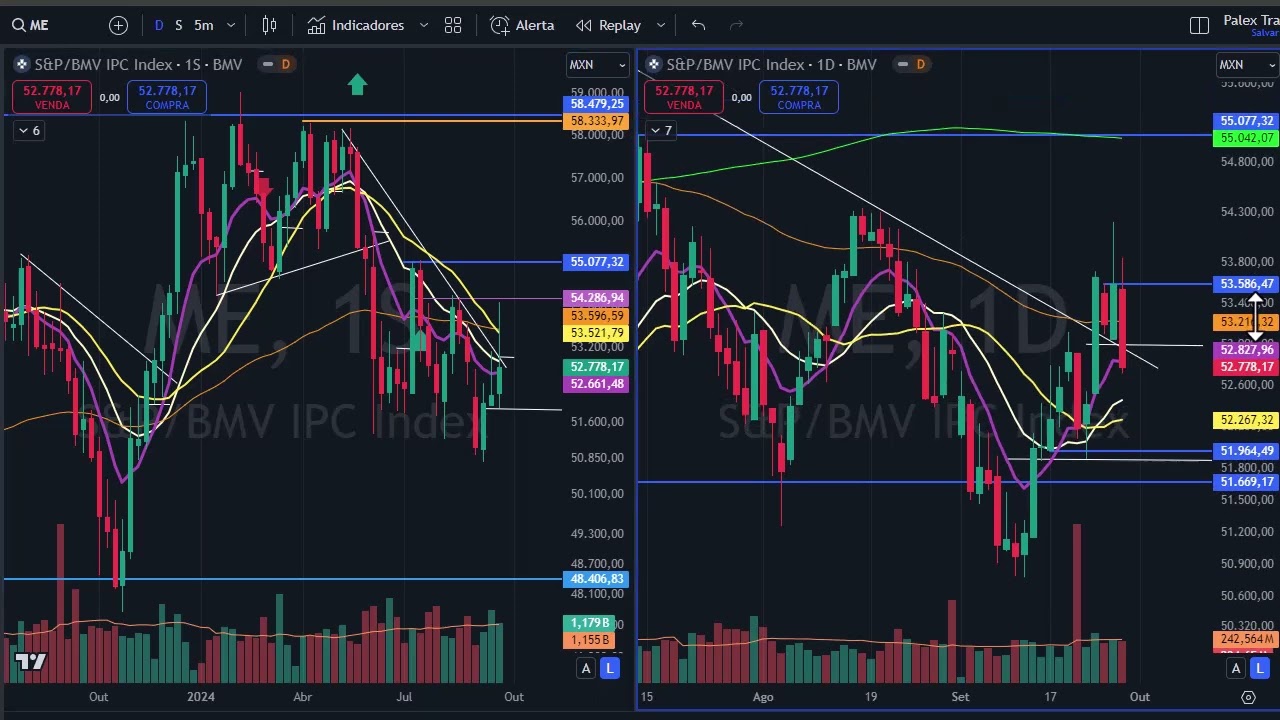Screen dimensions: 1280x720
Task: Expand the 7 indicators legend on daily chart
Action: [660, 131]
